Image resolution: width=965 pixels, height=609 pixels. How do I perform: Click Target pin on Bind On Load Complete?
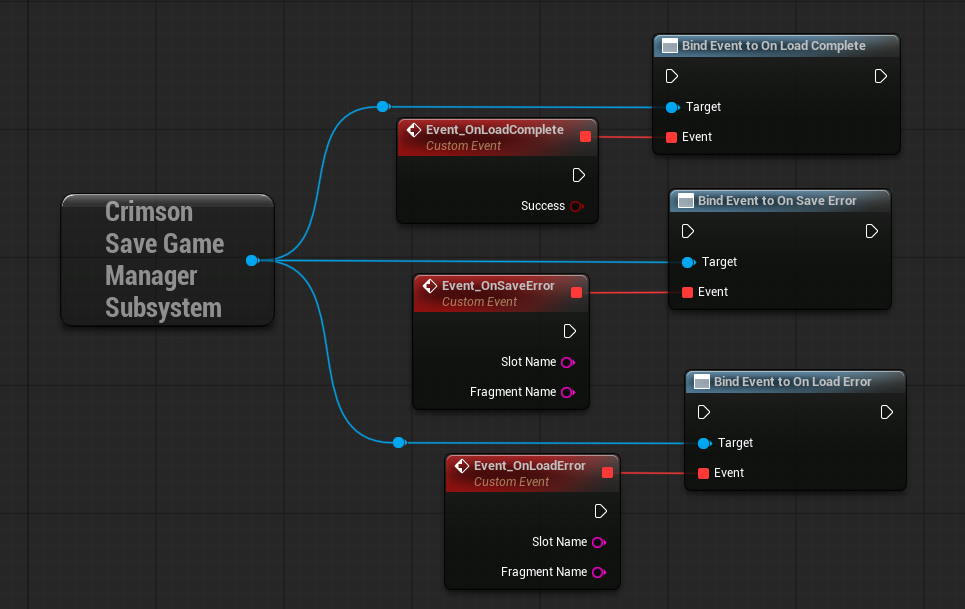point(673,107)
